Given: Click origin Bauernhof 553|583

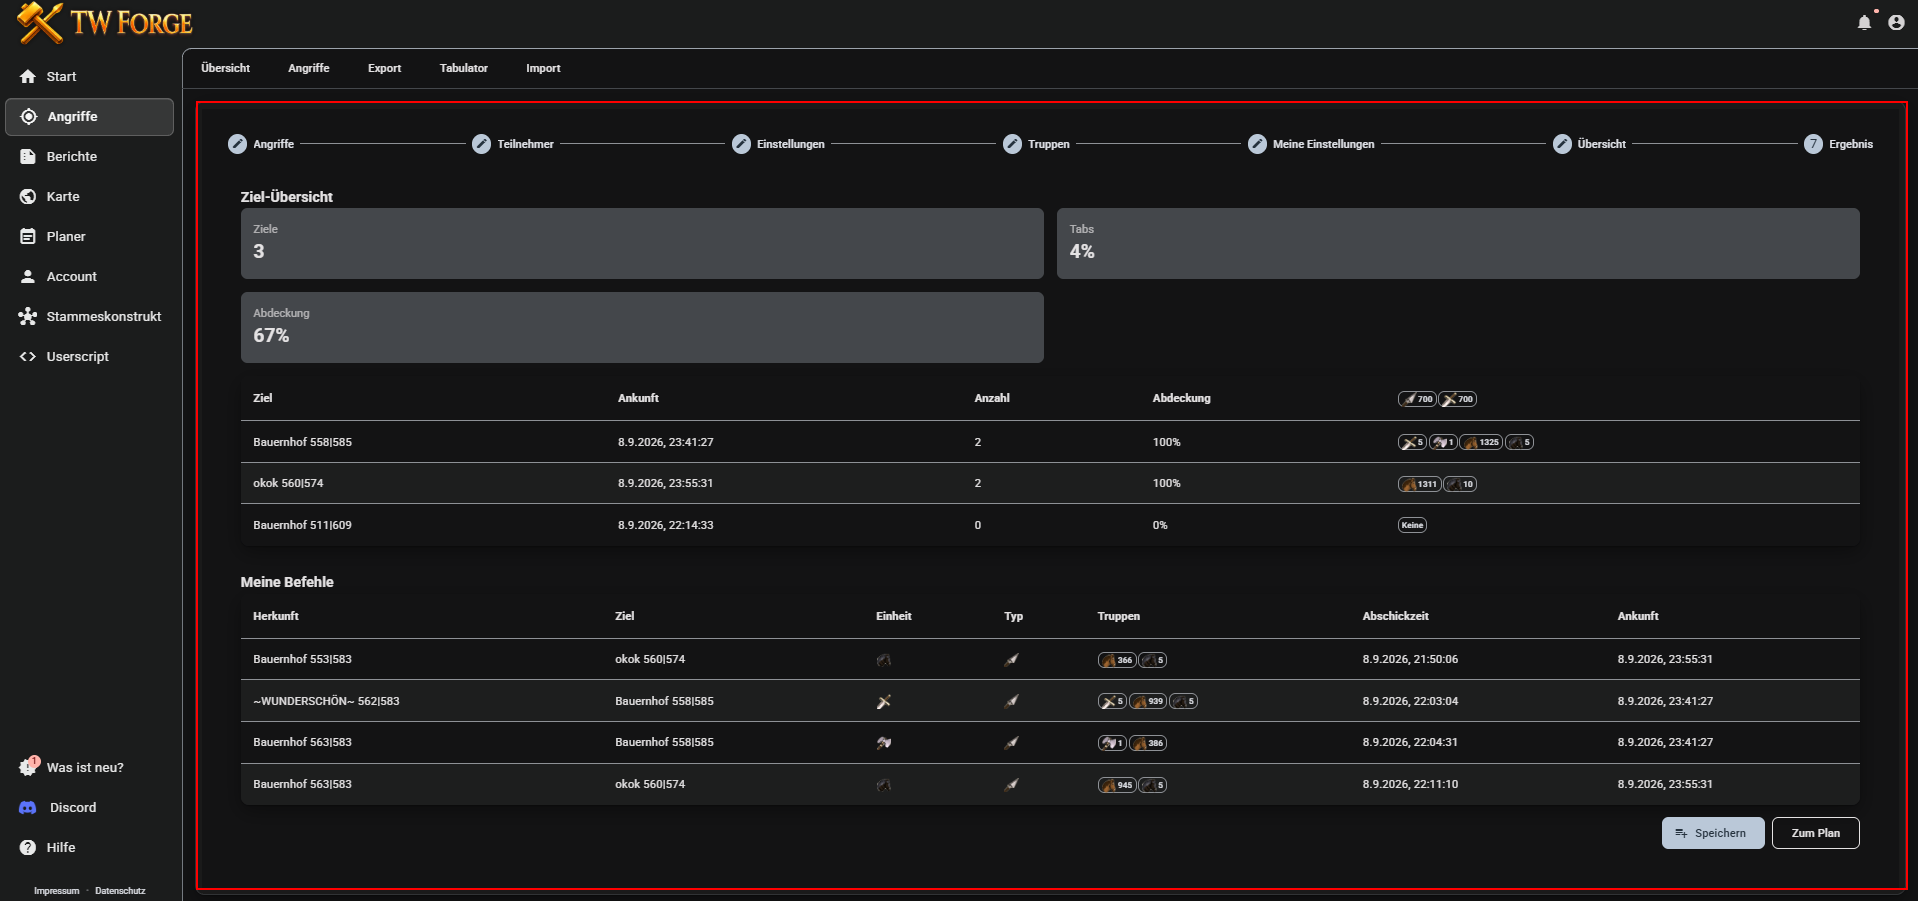Looking at the screenshot, I should (302, 659).
